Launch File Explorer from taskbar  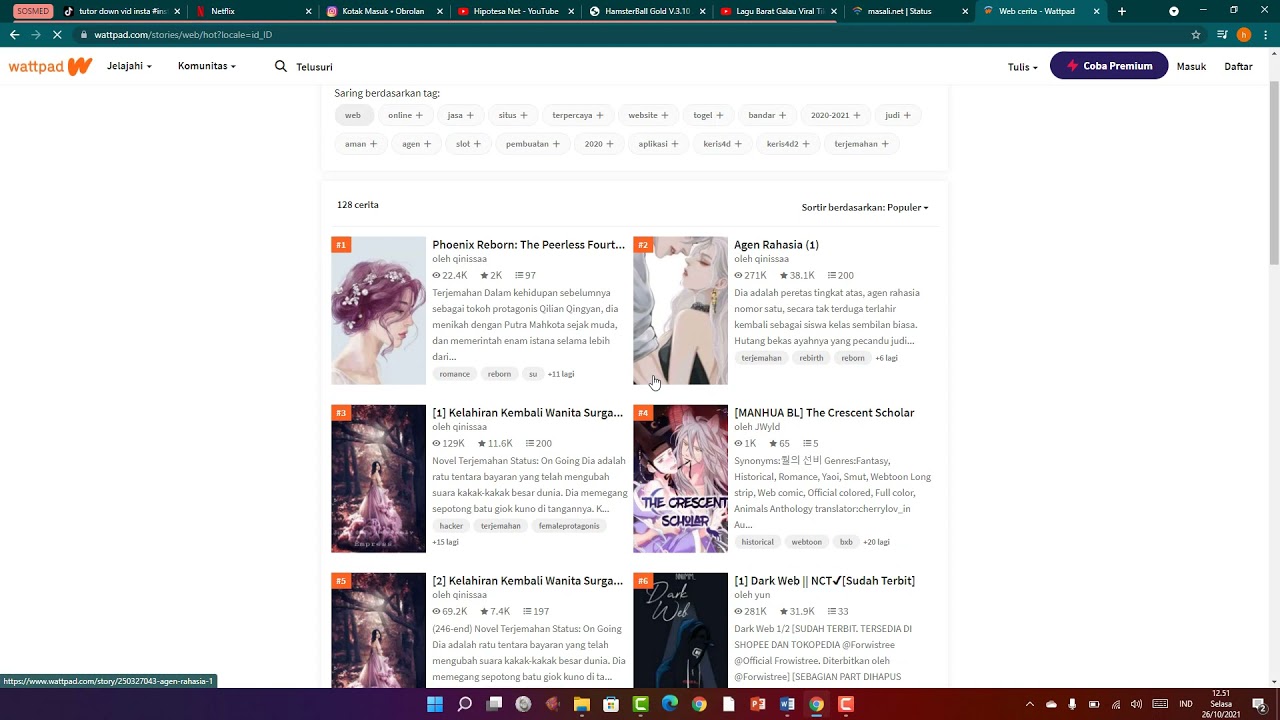[x=582, y=704]
